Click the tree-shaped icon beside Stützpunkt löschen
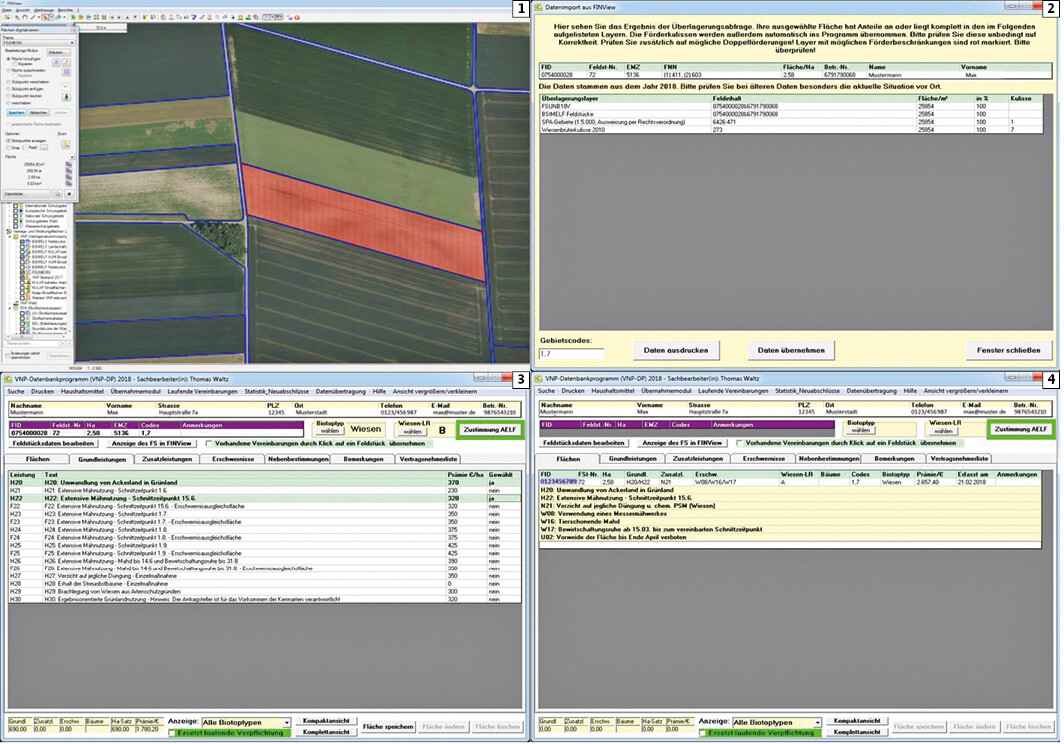1064x744 pixels. pos(66,97)
